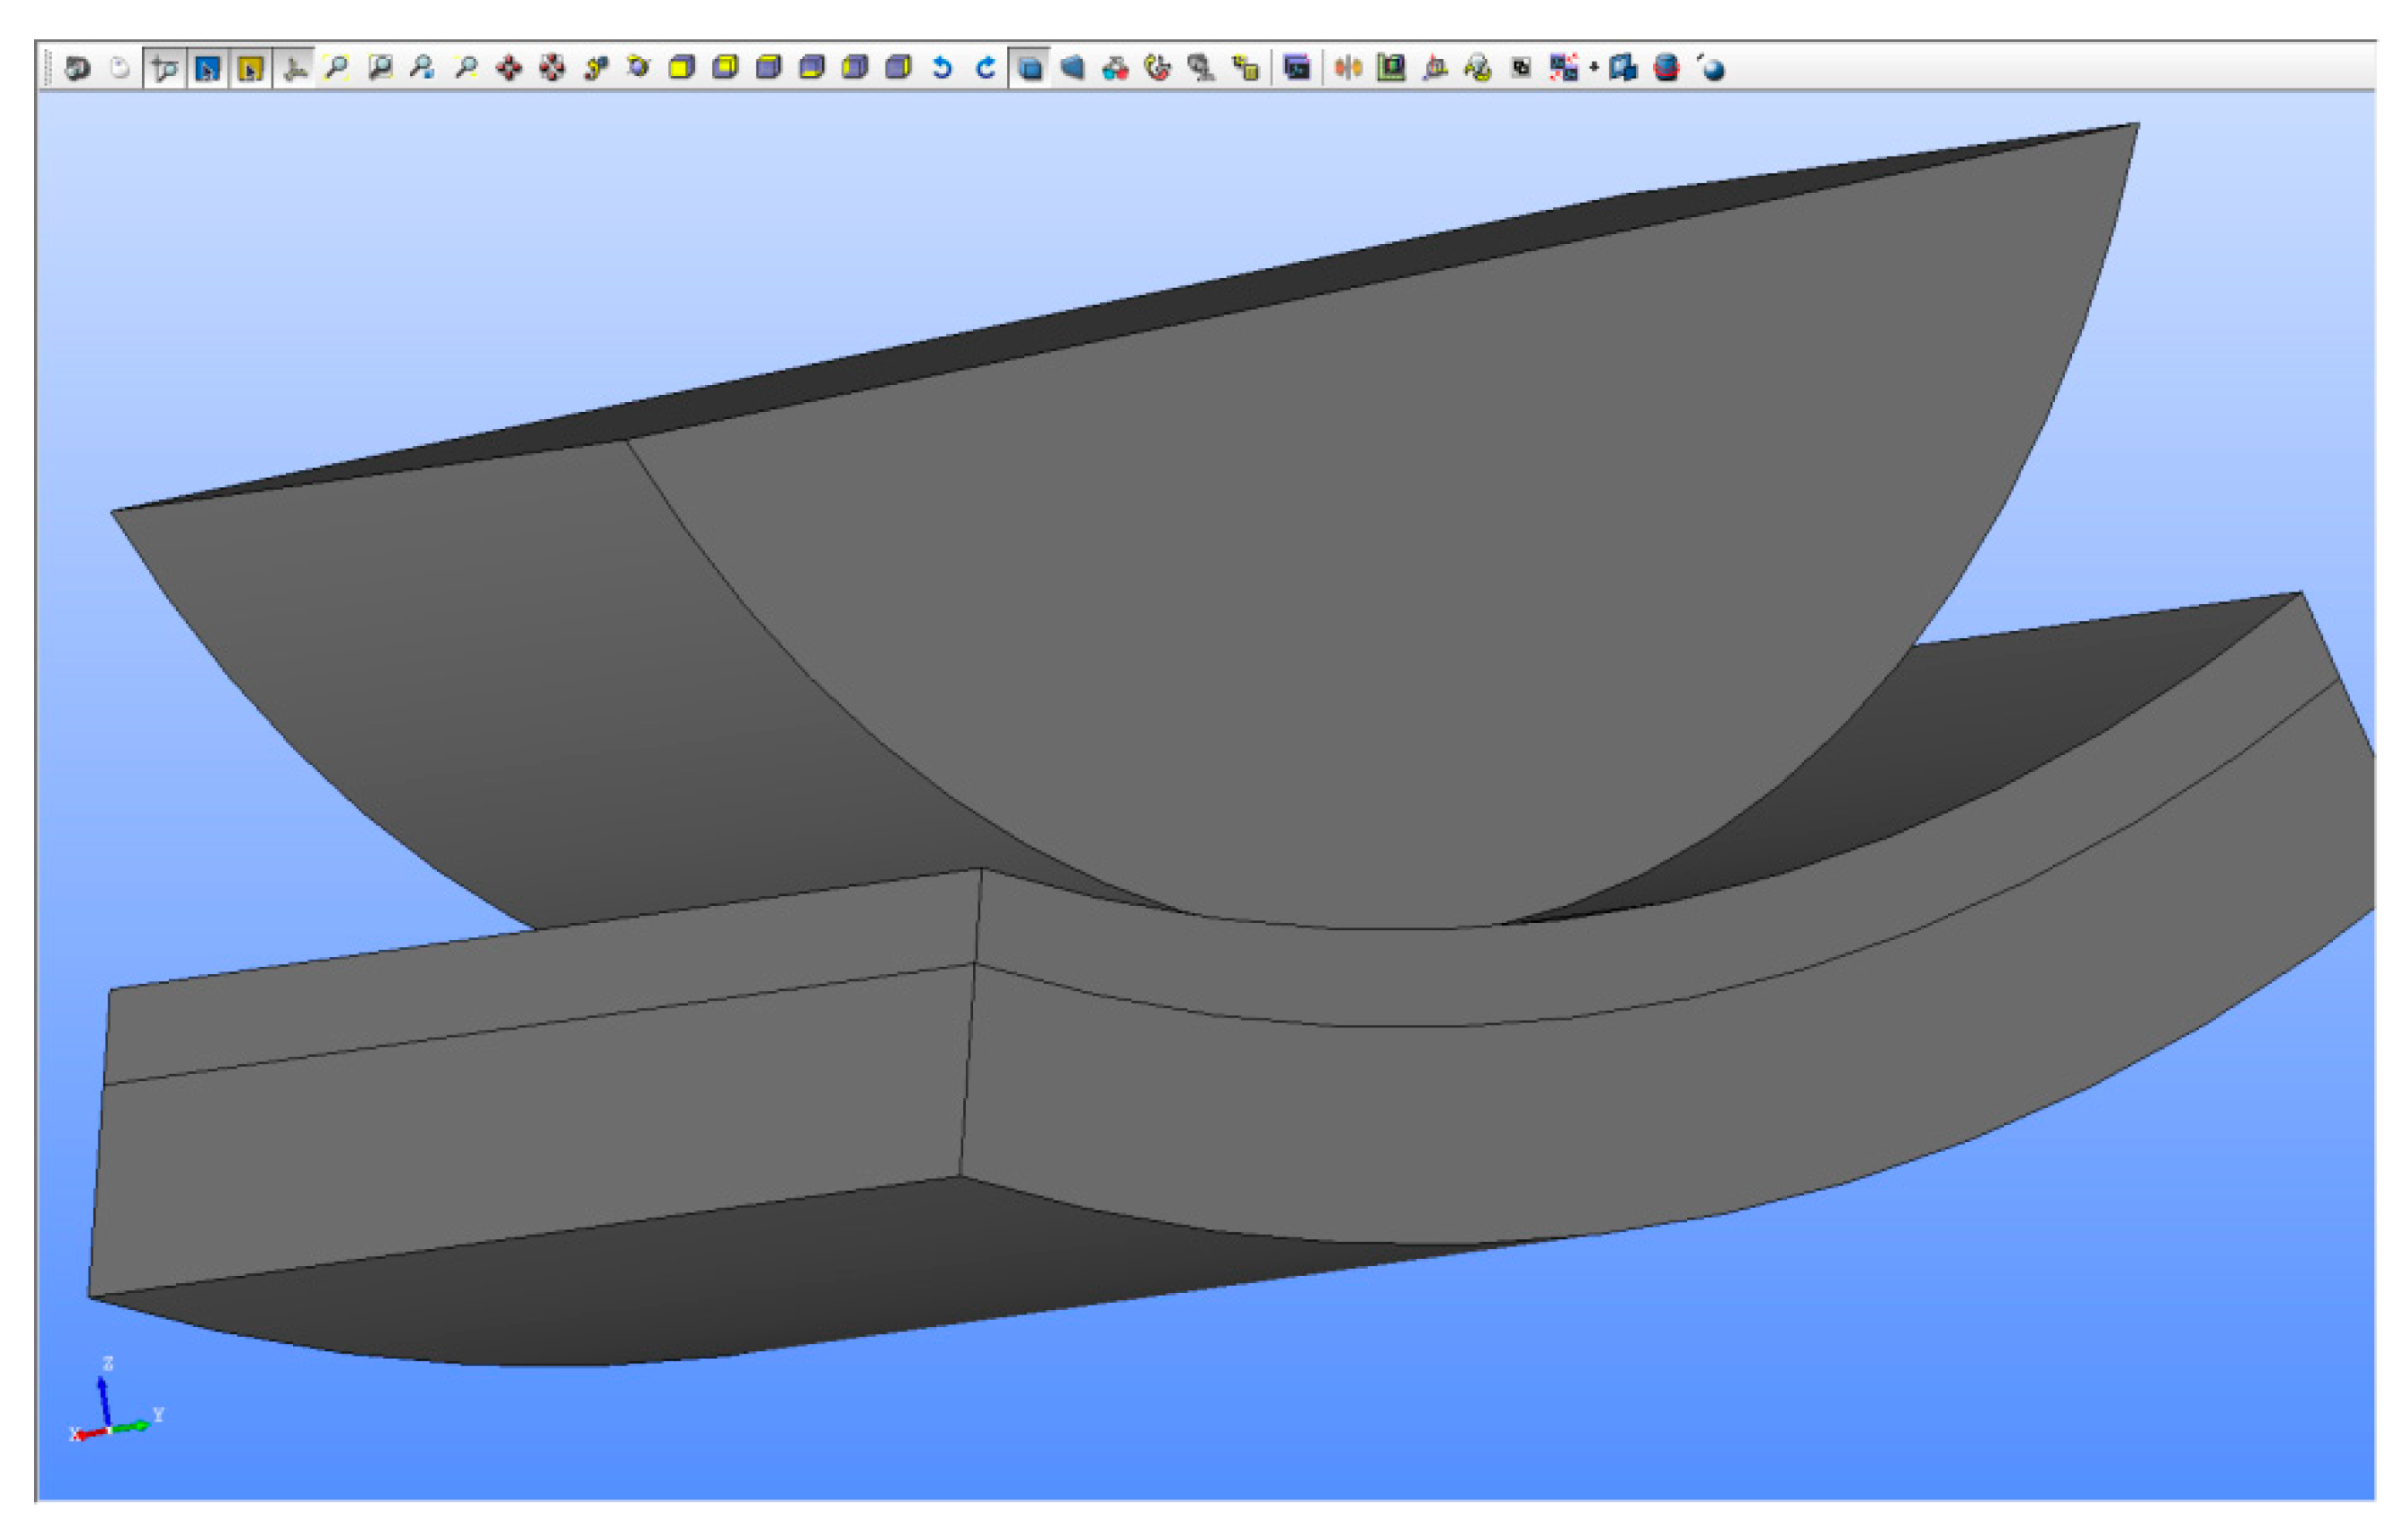Viewport: 2408px width, 1536px height.
Task: Select the Fit Area zoom tool
Action: click(380, 68)
